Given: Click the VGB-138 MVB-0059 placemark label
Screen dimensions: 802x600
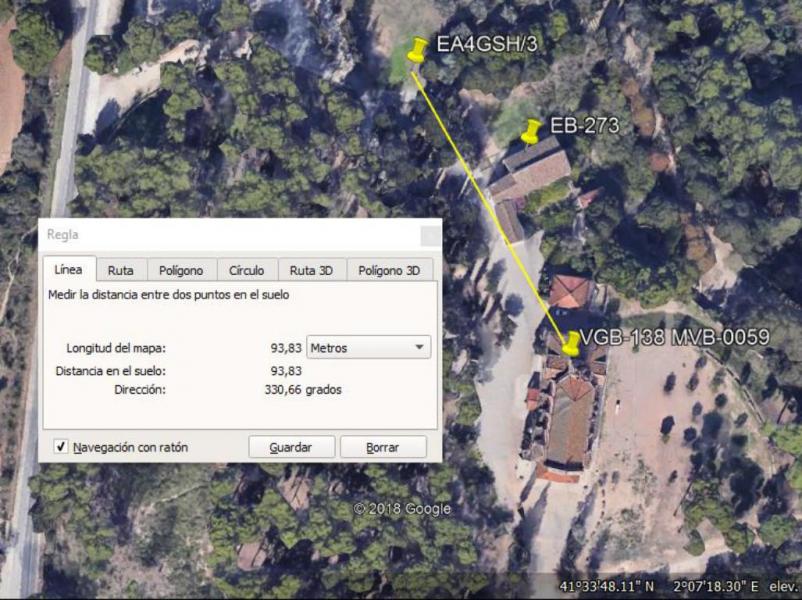Looking at the screenshot, I should coord(675,337).
